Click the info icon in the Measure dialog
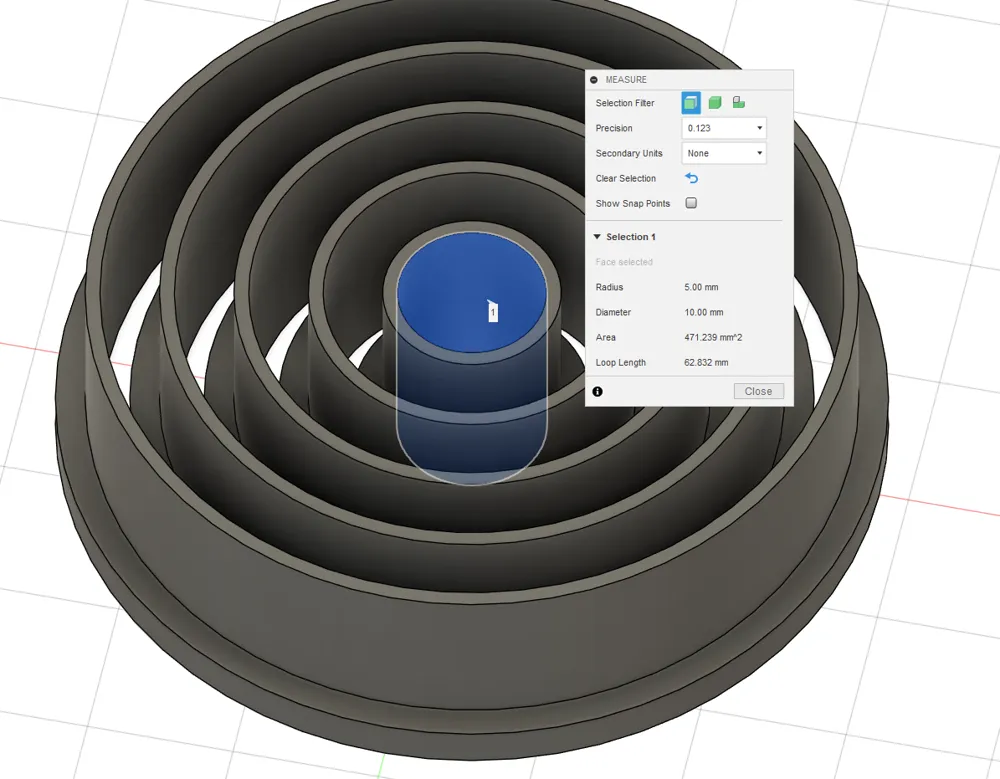Image resolution: width=1000 pixels, height=779 pixels. [597, 391]
